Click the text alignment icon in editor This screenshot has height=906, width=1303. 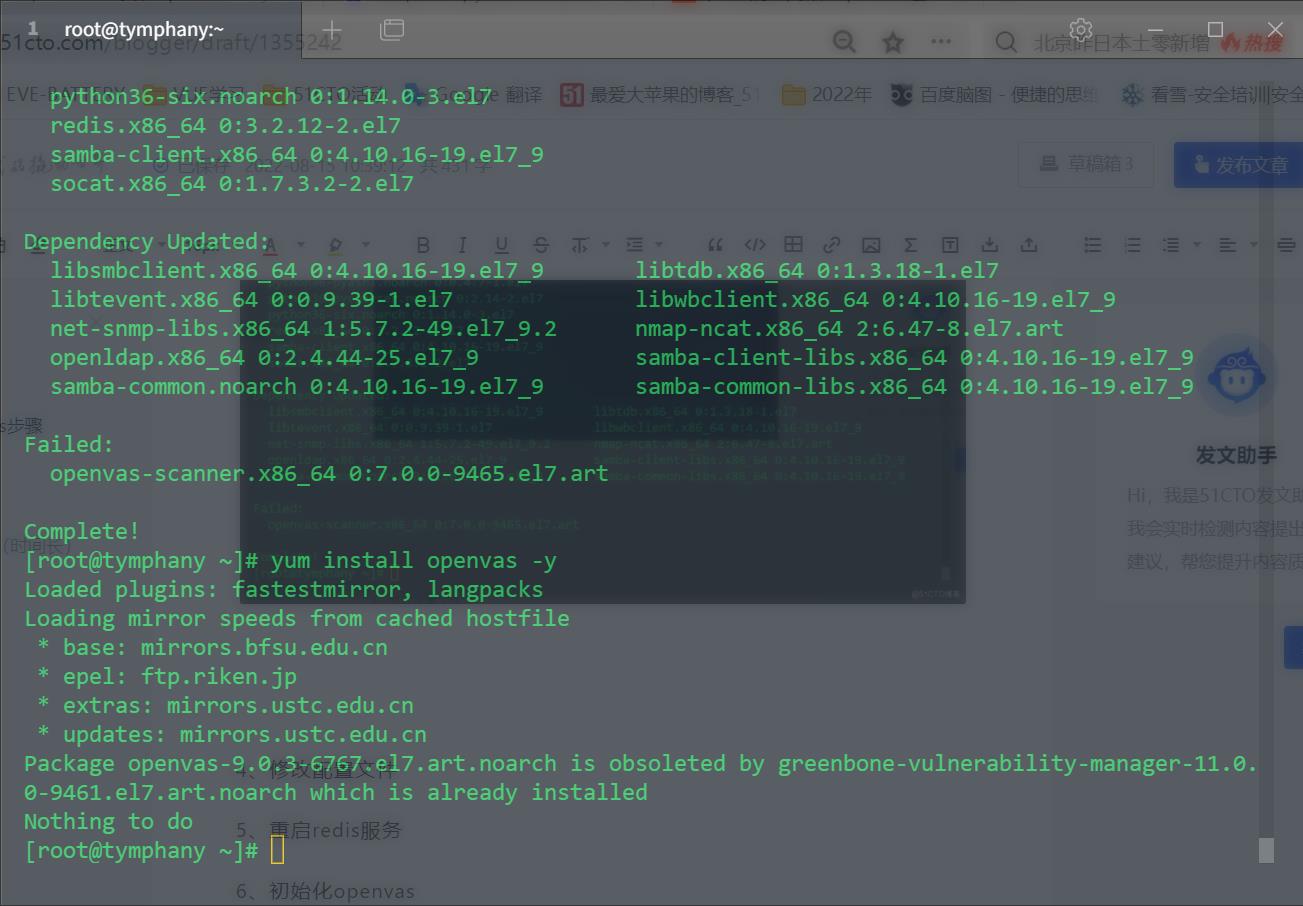(1227, 245)
